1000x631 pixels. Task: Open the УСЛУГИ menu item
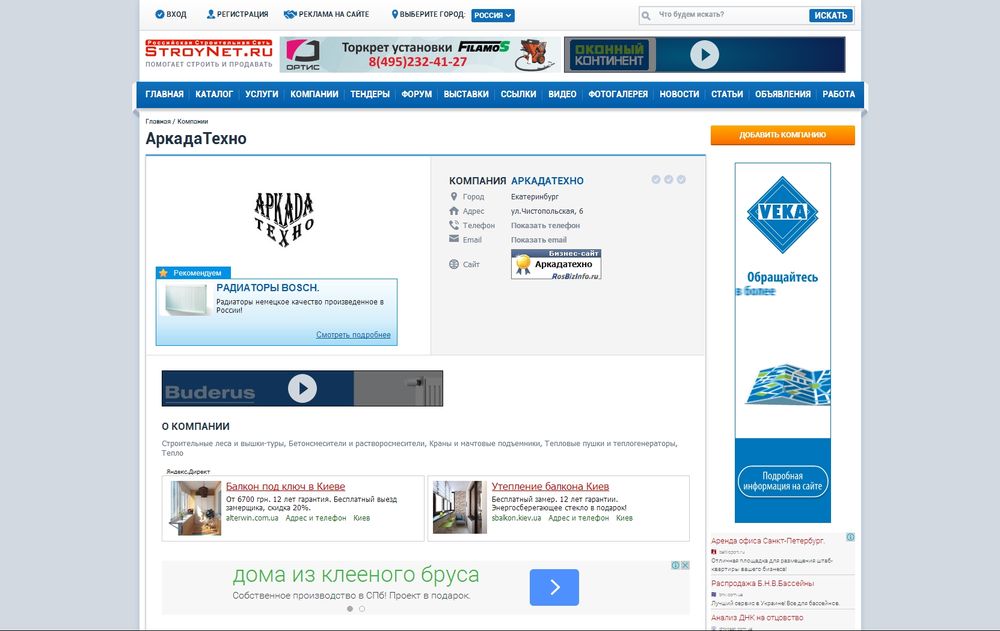[x=261, y=94]
